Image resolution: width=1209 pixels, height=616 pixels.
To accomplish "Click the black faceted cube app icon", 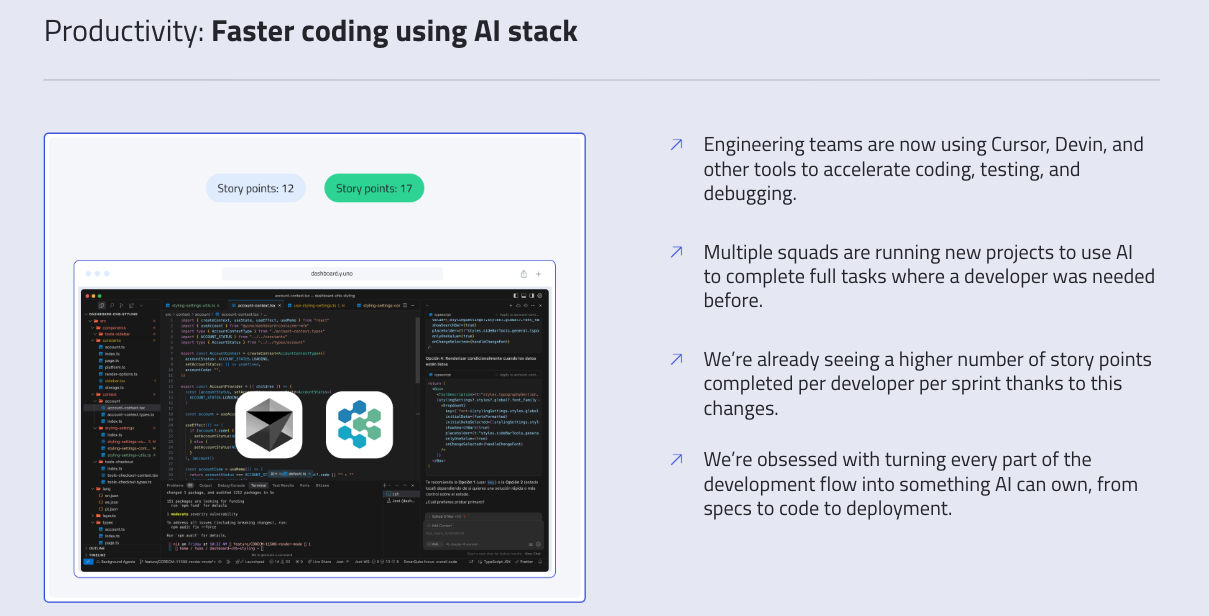I will click(x=268, y=423).
